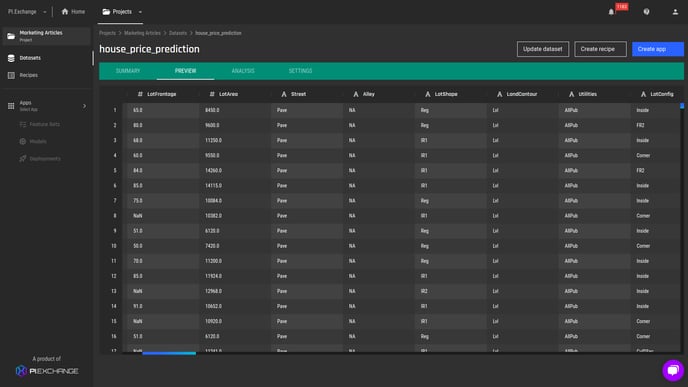Image resolution: width=688 pixels, height=387 pixels.
Task: Click LotArea cell 14260.0 in row 5
Action: (235, 170)
